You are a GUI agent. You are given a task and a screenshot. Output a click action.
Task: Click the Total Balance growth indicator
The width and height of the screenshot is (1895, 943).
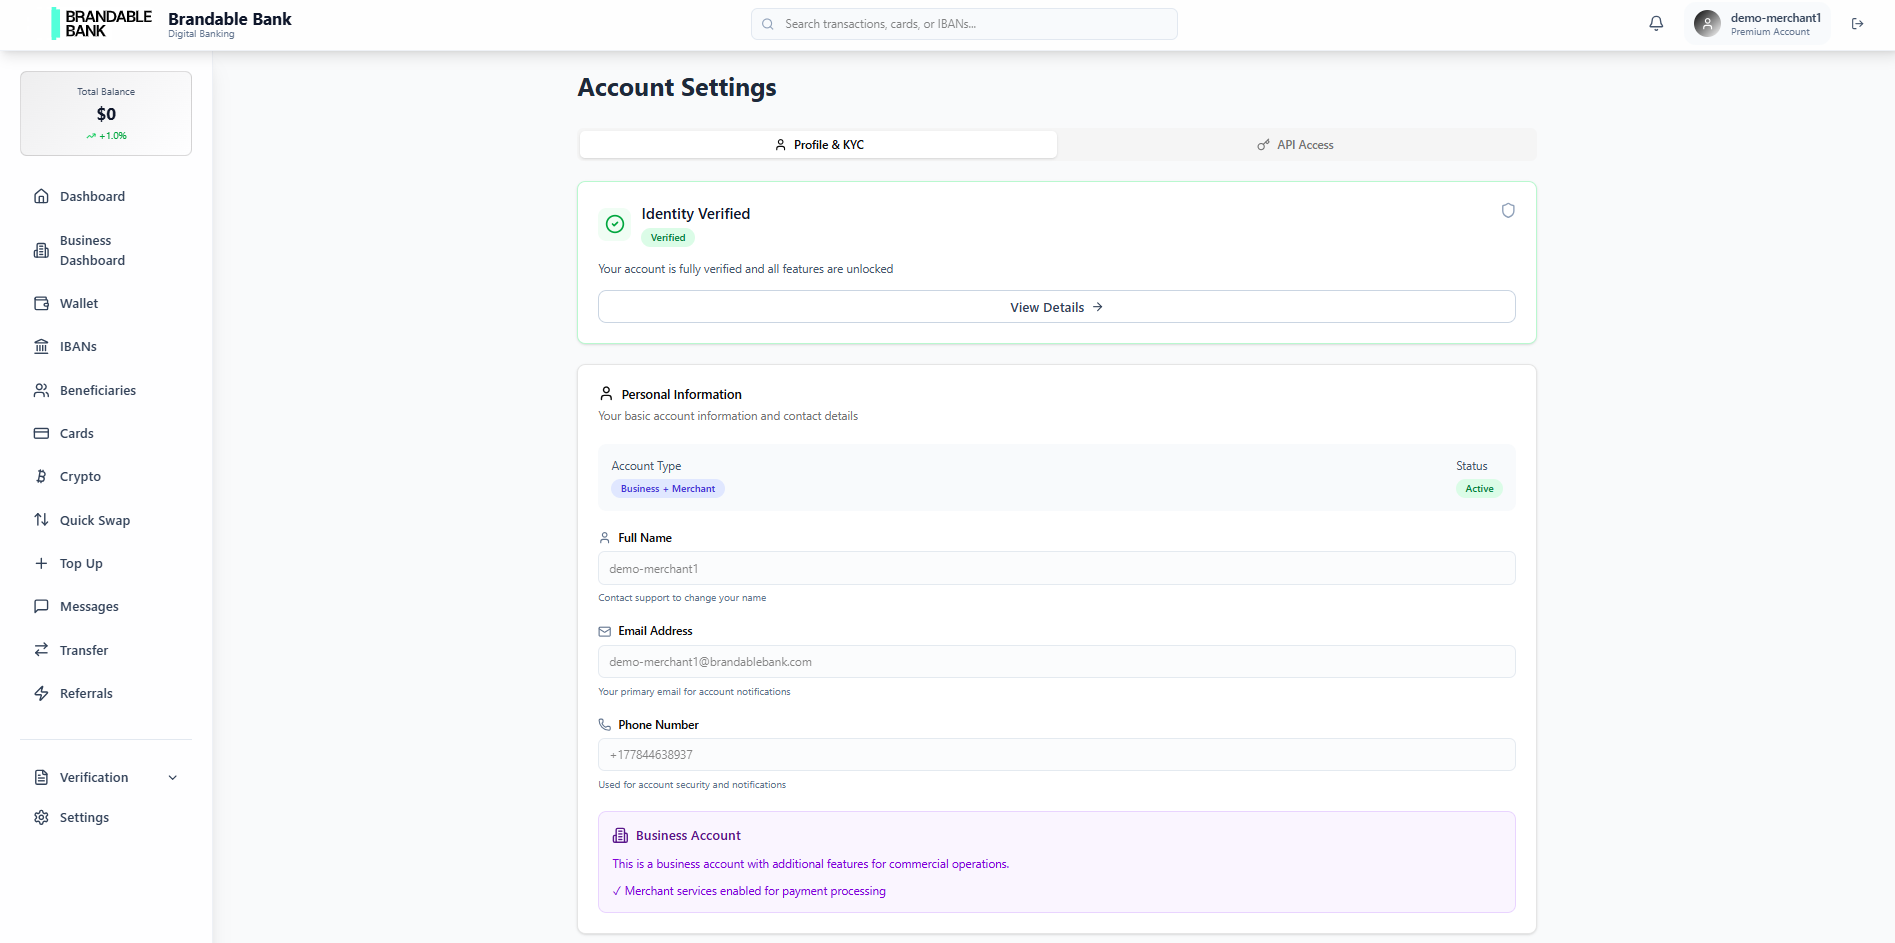(x=105, y=136)
